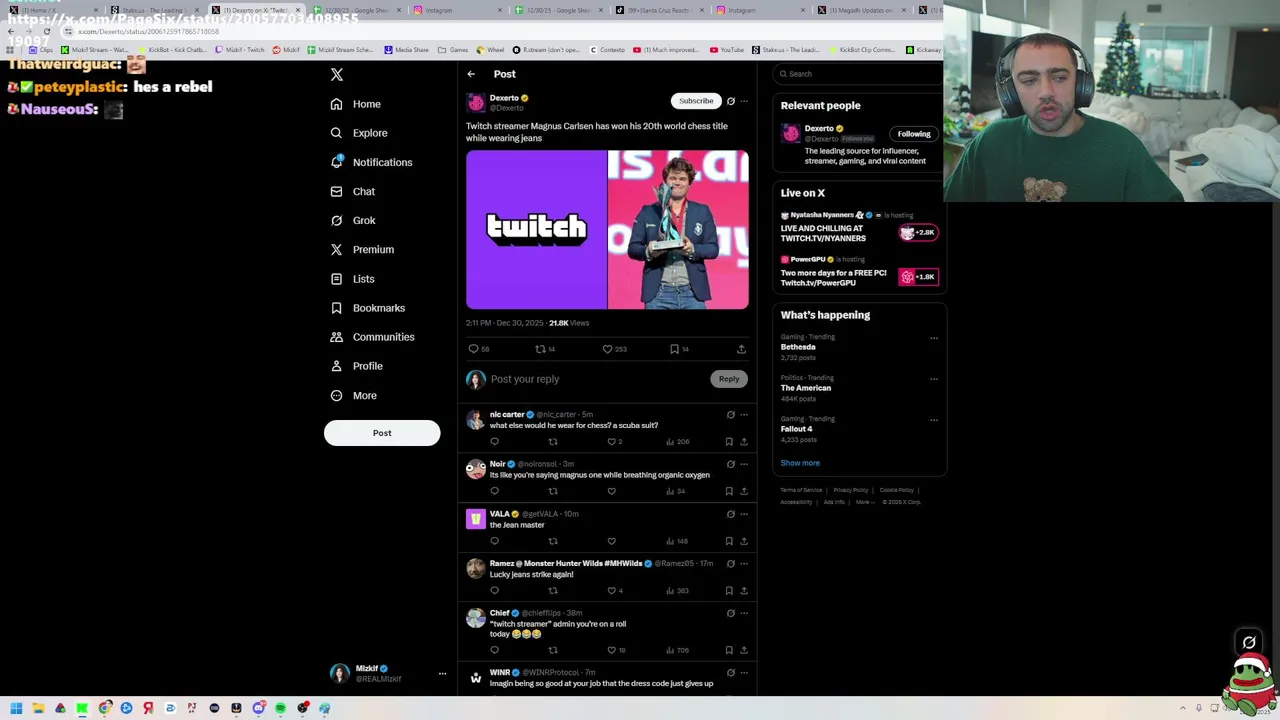This screenshot has height=720, width=1280.
Task: Open Explore in the sidebar
Action: 359,133
